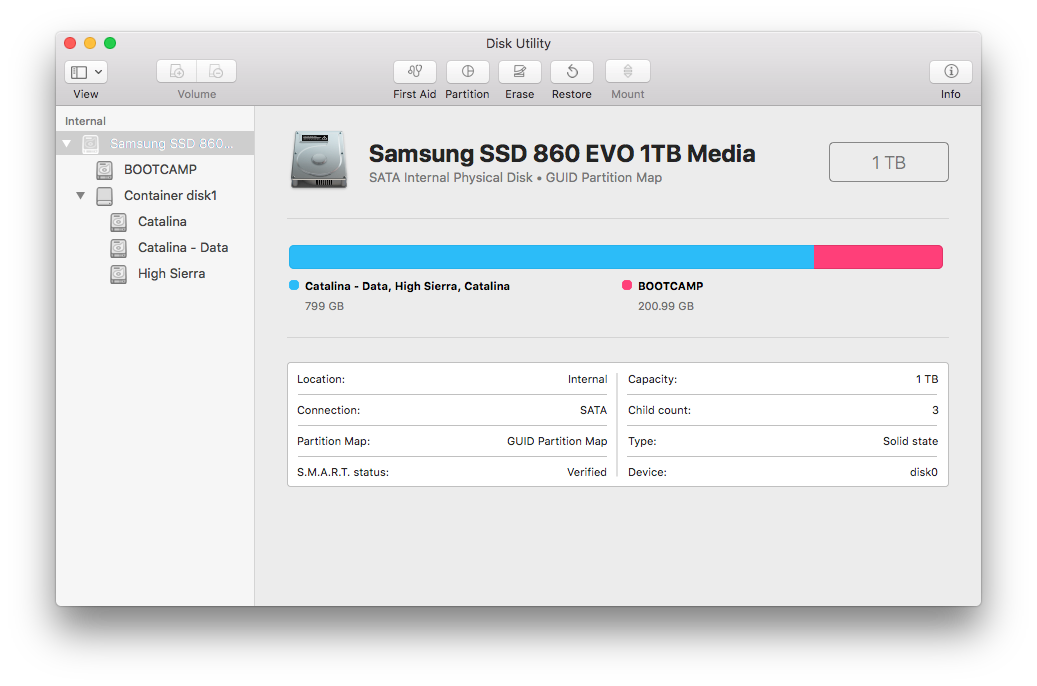Click the Connection: SATA value

coord(593,410)
